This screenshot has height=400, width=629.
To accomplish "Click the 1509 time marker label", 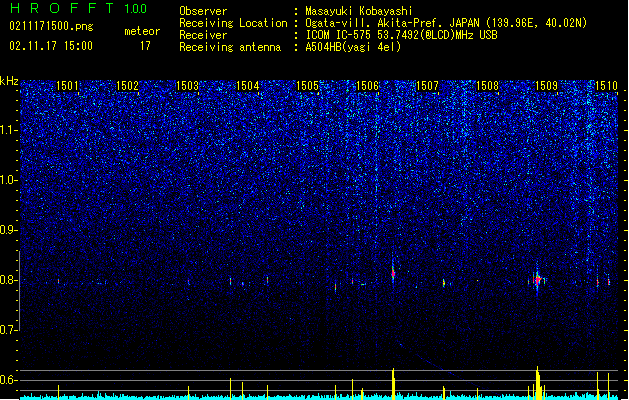I will tap(547, 85).
